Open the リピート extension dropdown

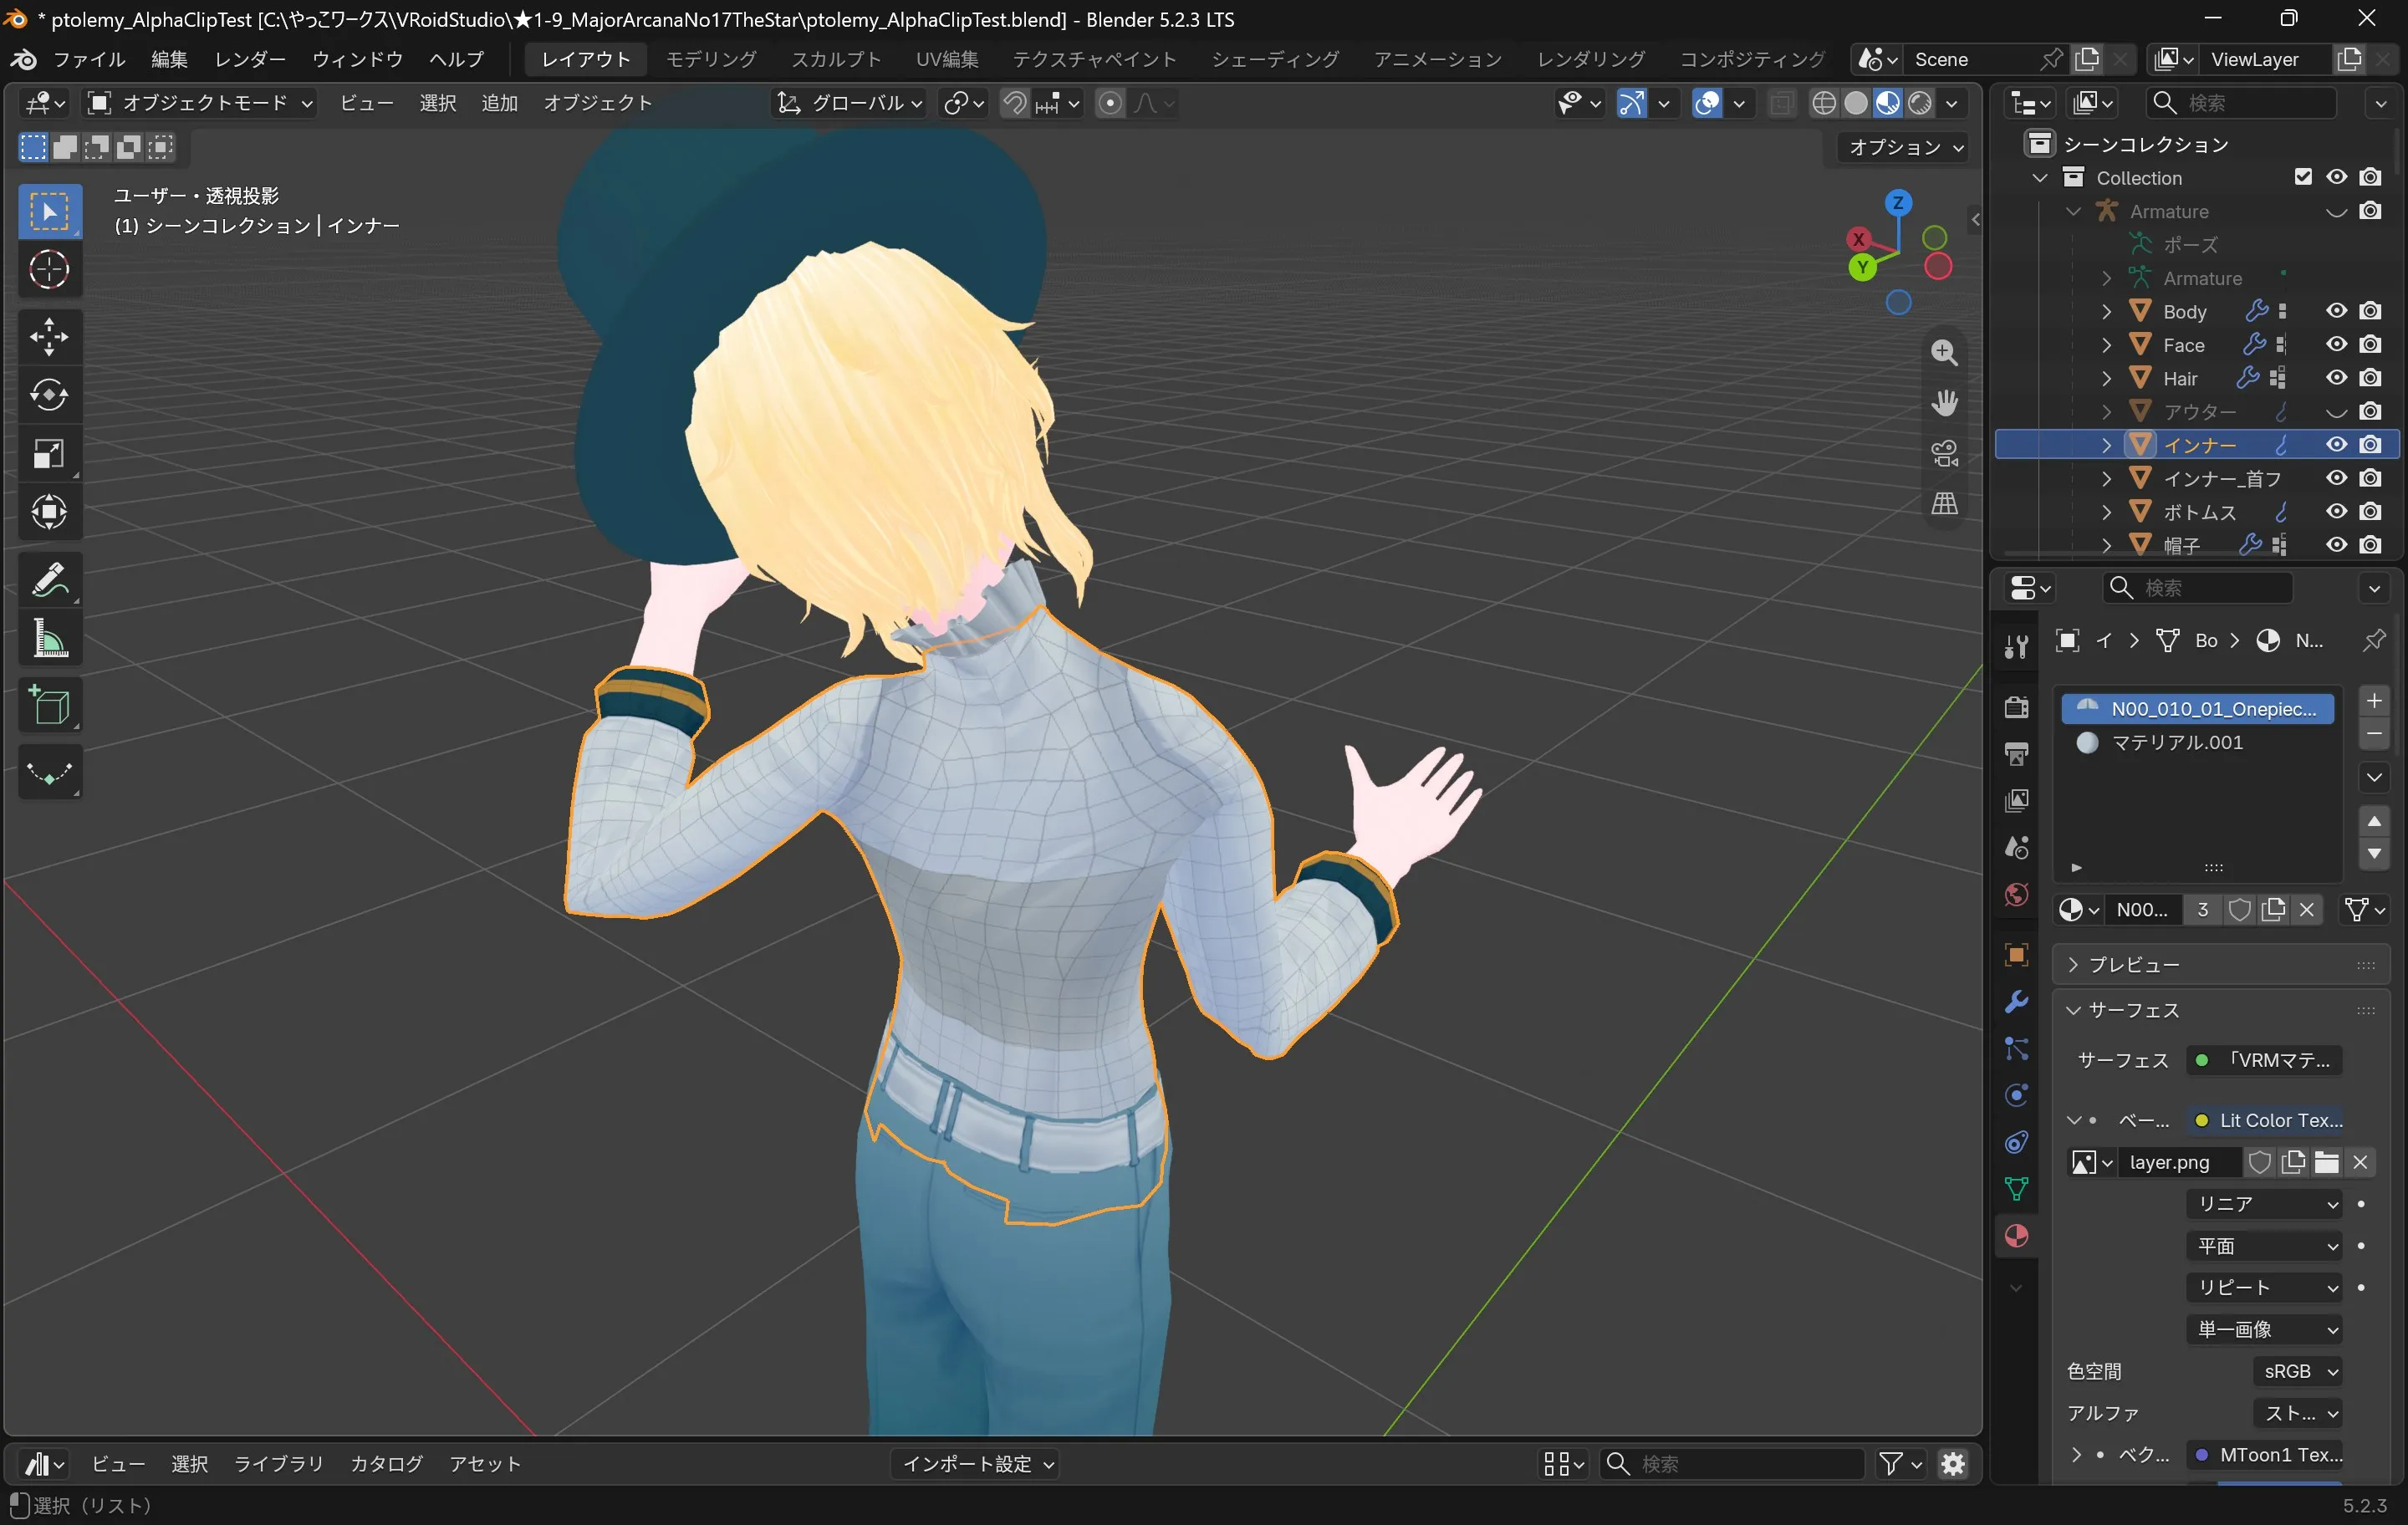click(2264, 1288)
